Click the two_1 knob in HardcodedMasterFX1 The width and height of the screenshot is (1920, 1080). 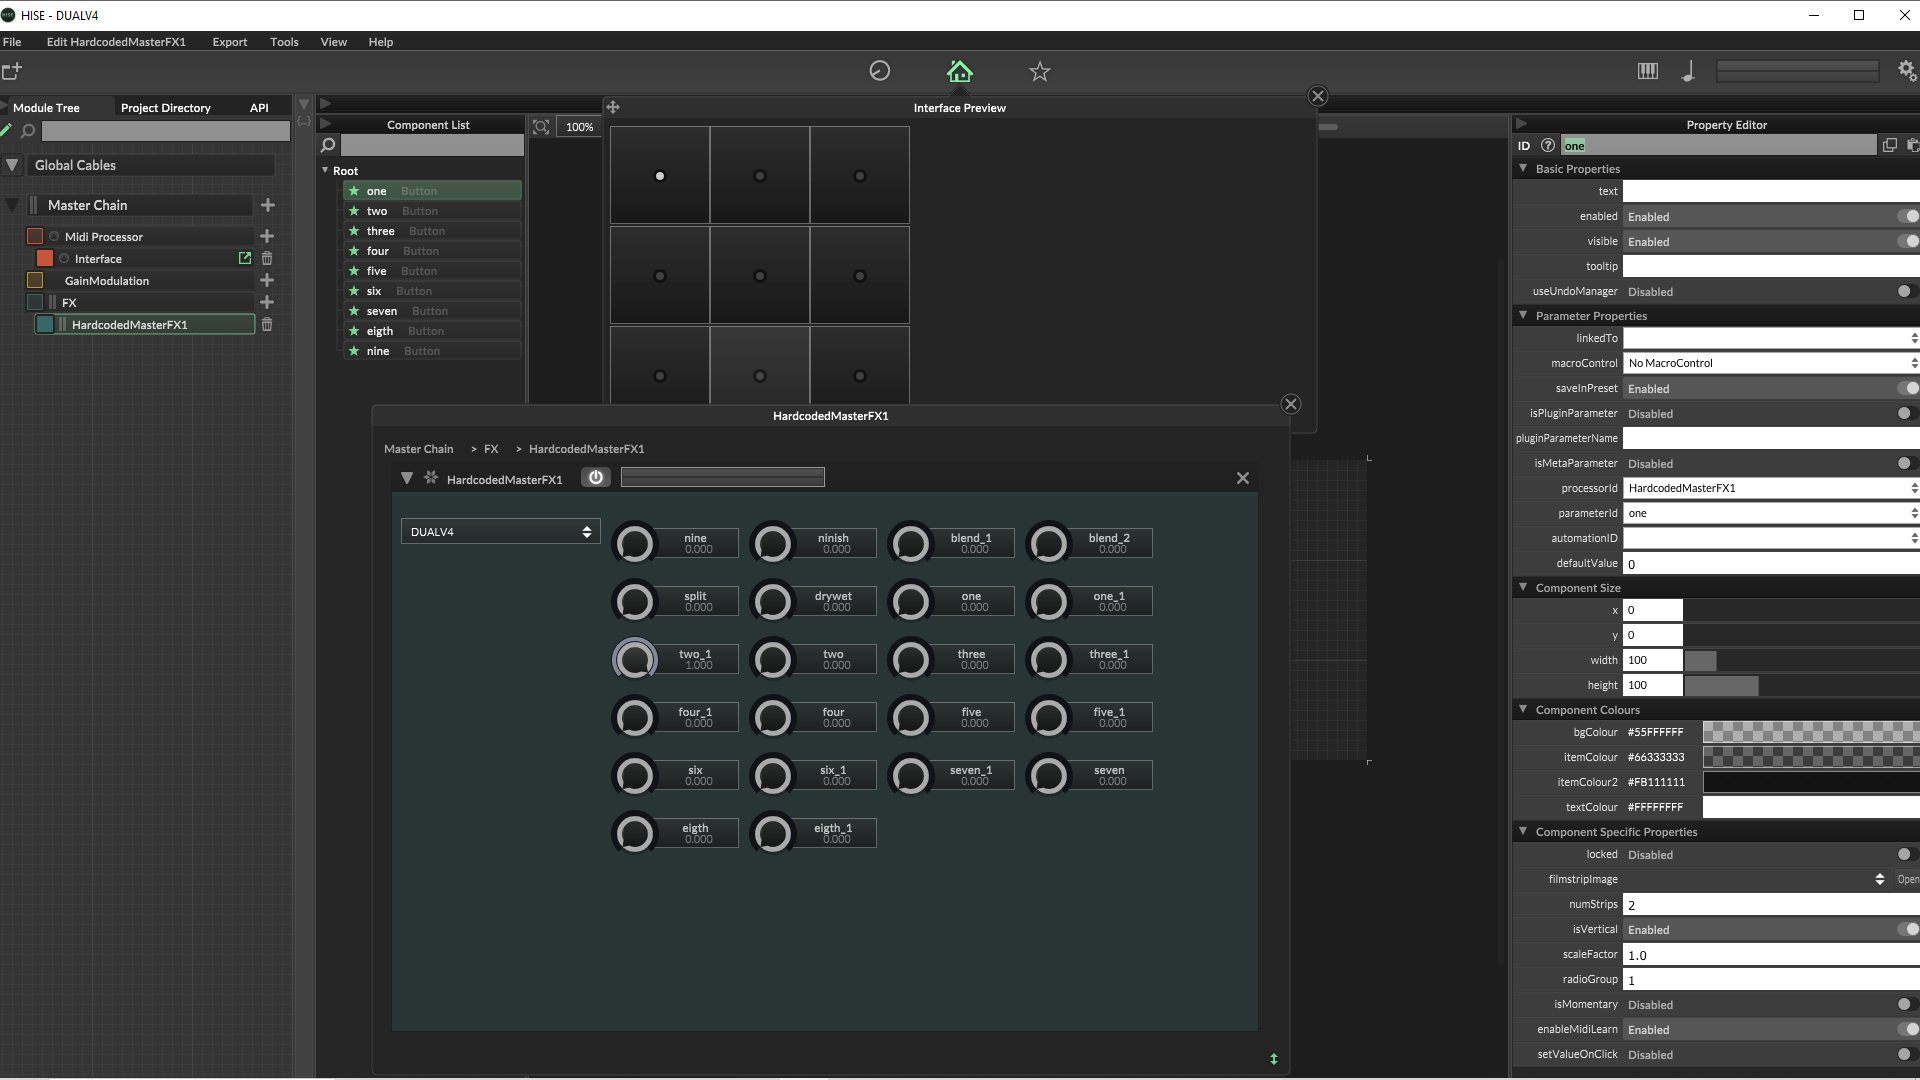(x=635, y=659)
